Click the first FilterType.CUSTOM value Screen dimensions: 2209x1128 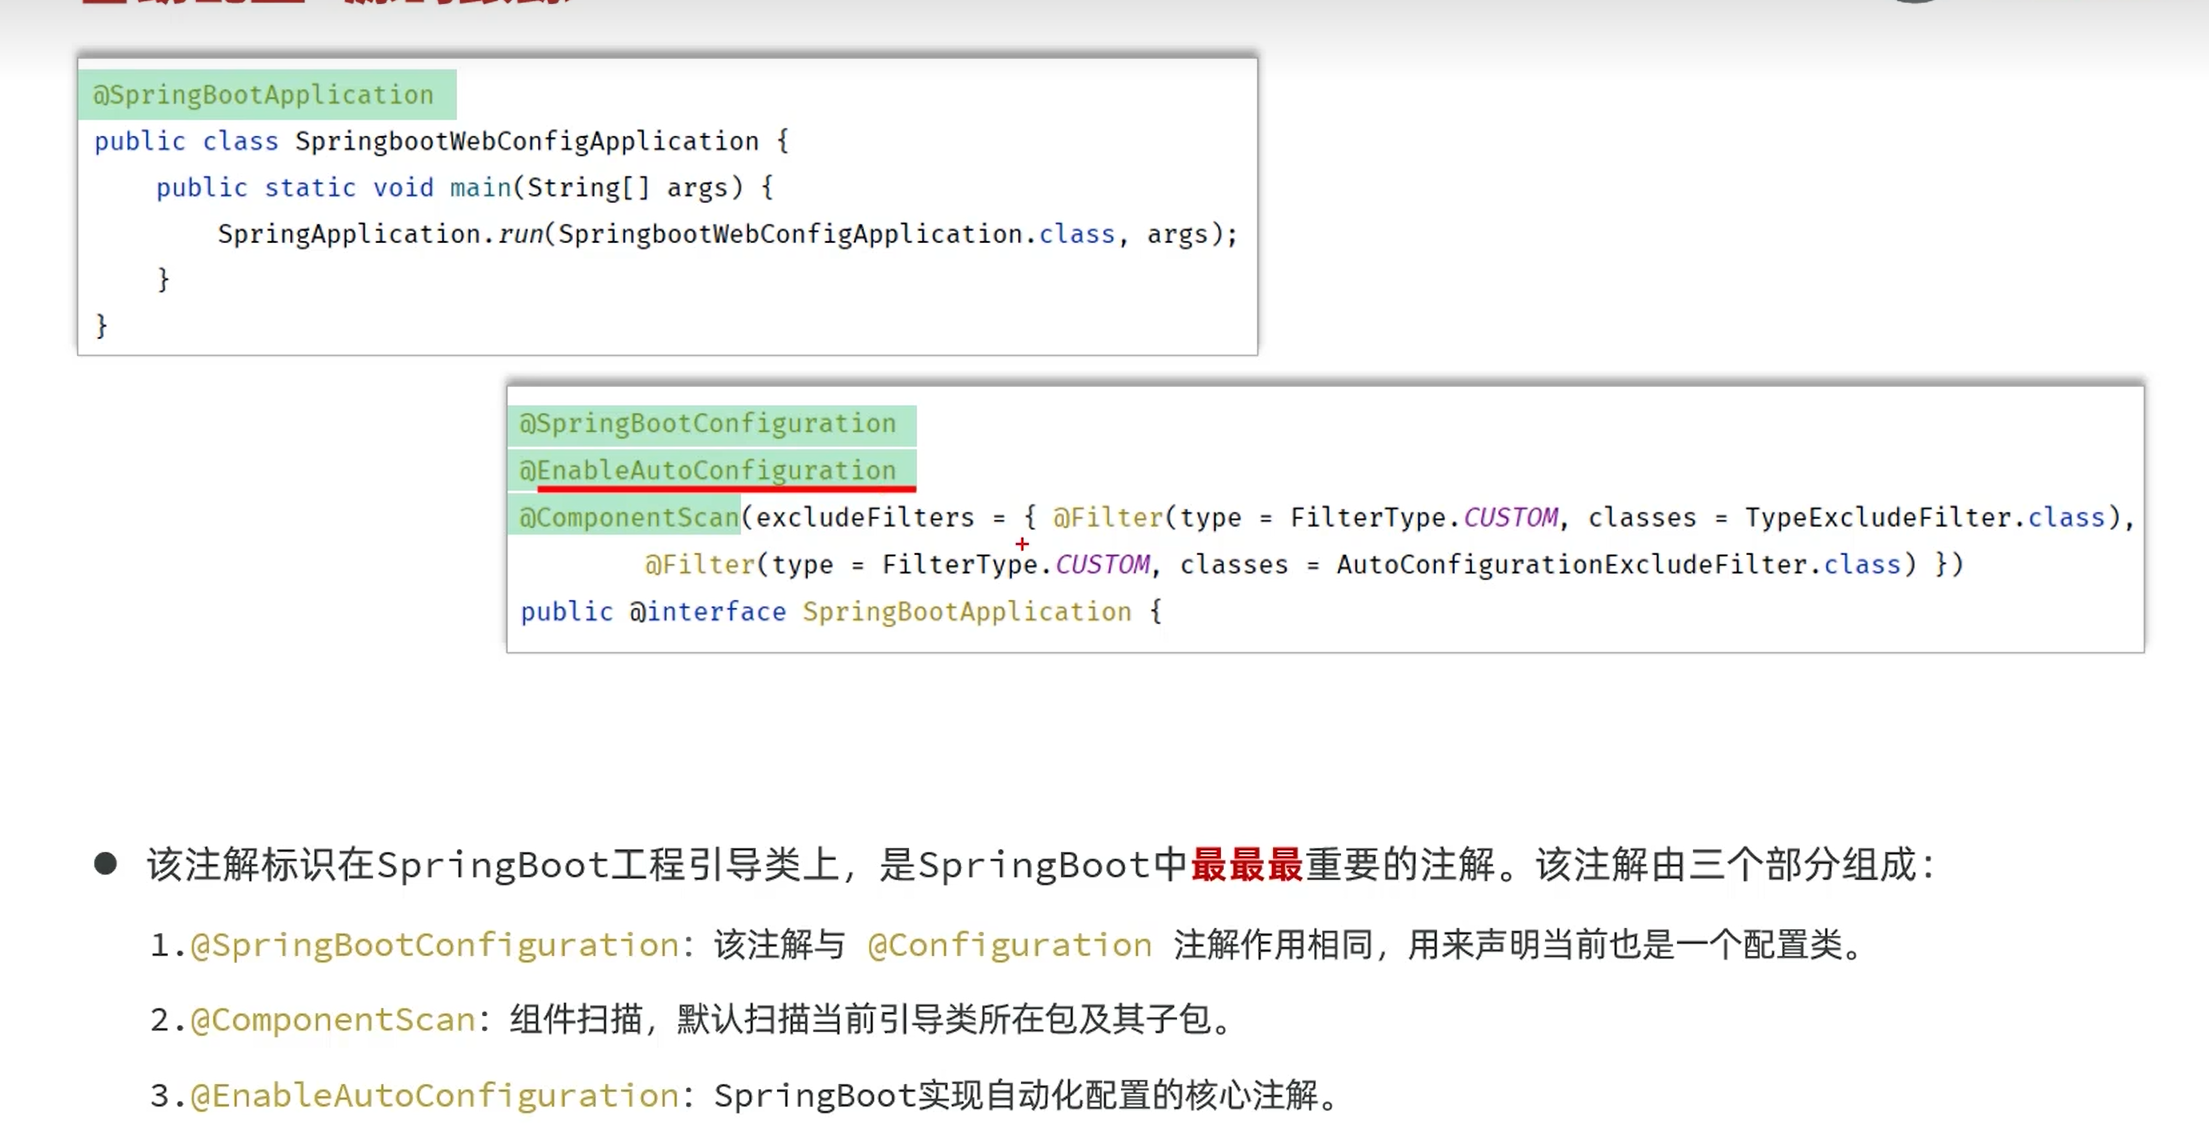coord(1424,517)
